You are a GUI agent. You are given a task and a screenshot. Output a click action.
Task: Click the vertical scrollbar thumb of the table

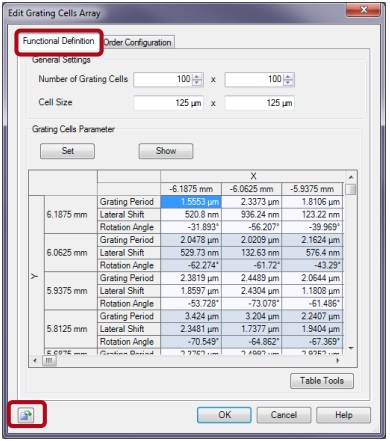tap(351, 189)
